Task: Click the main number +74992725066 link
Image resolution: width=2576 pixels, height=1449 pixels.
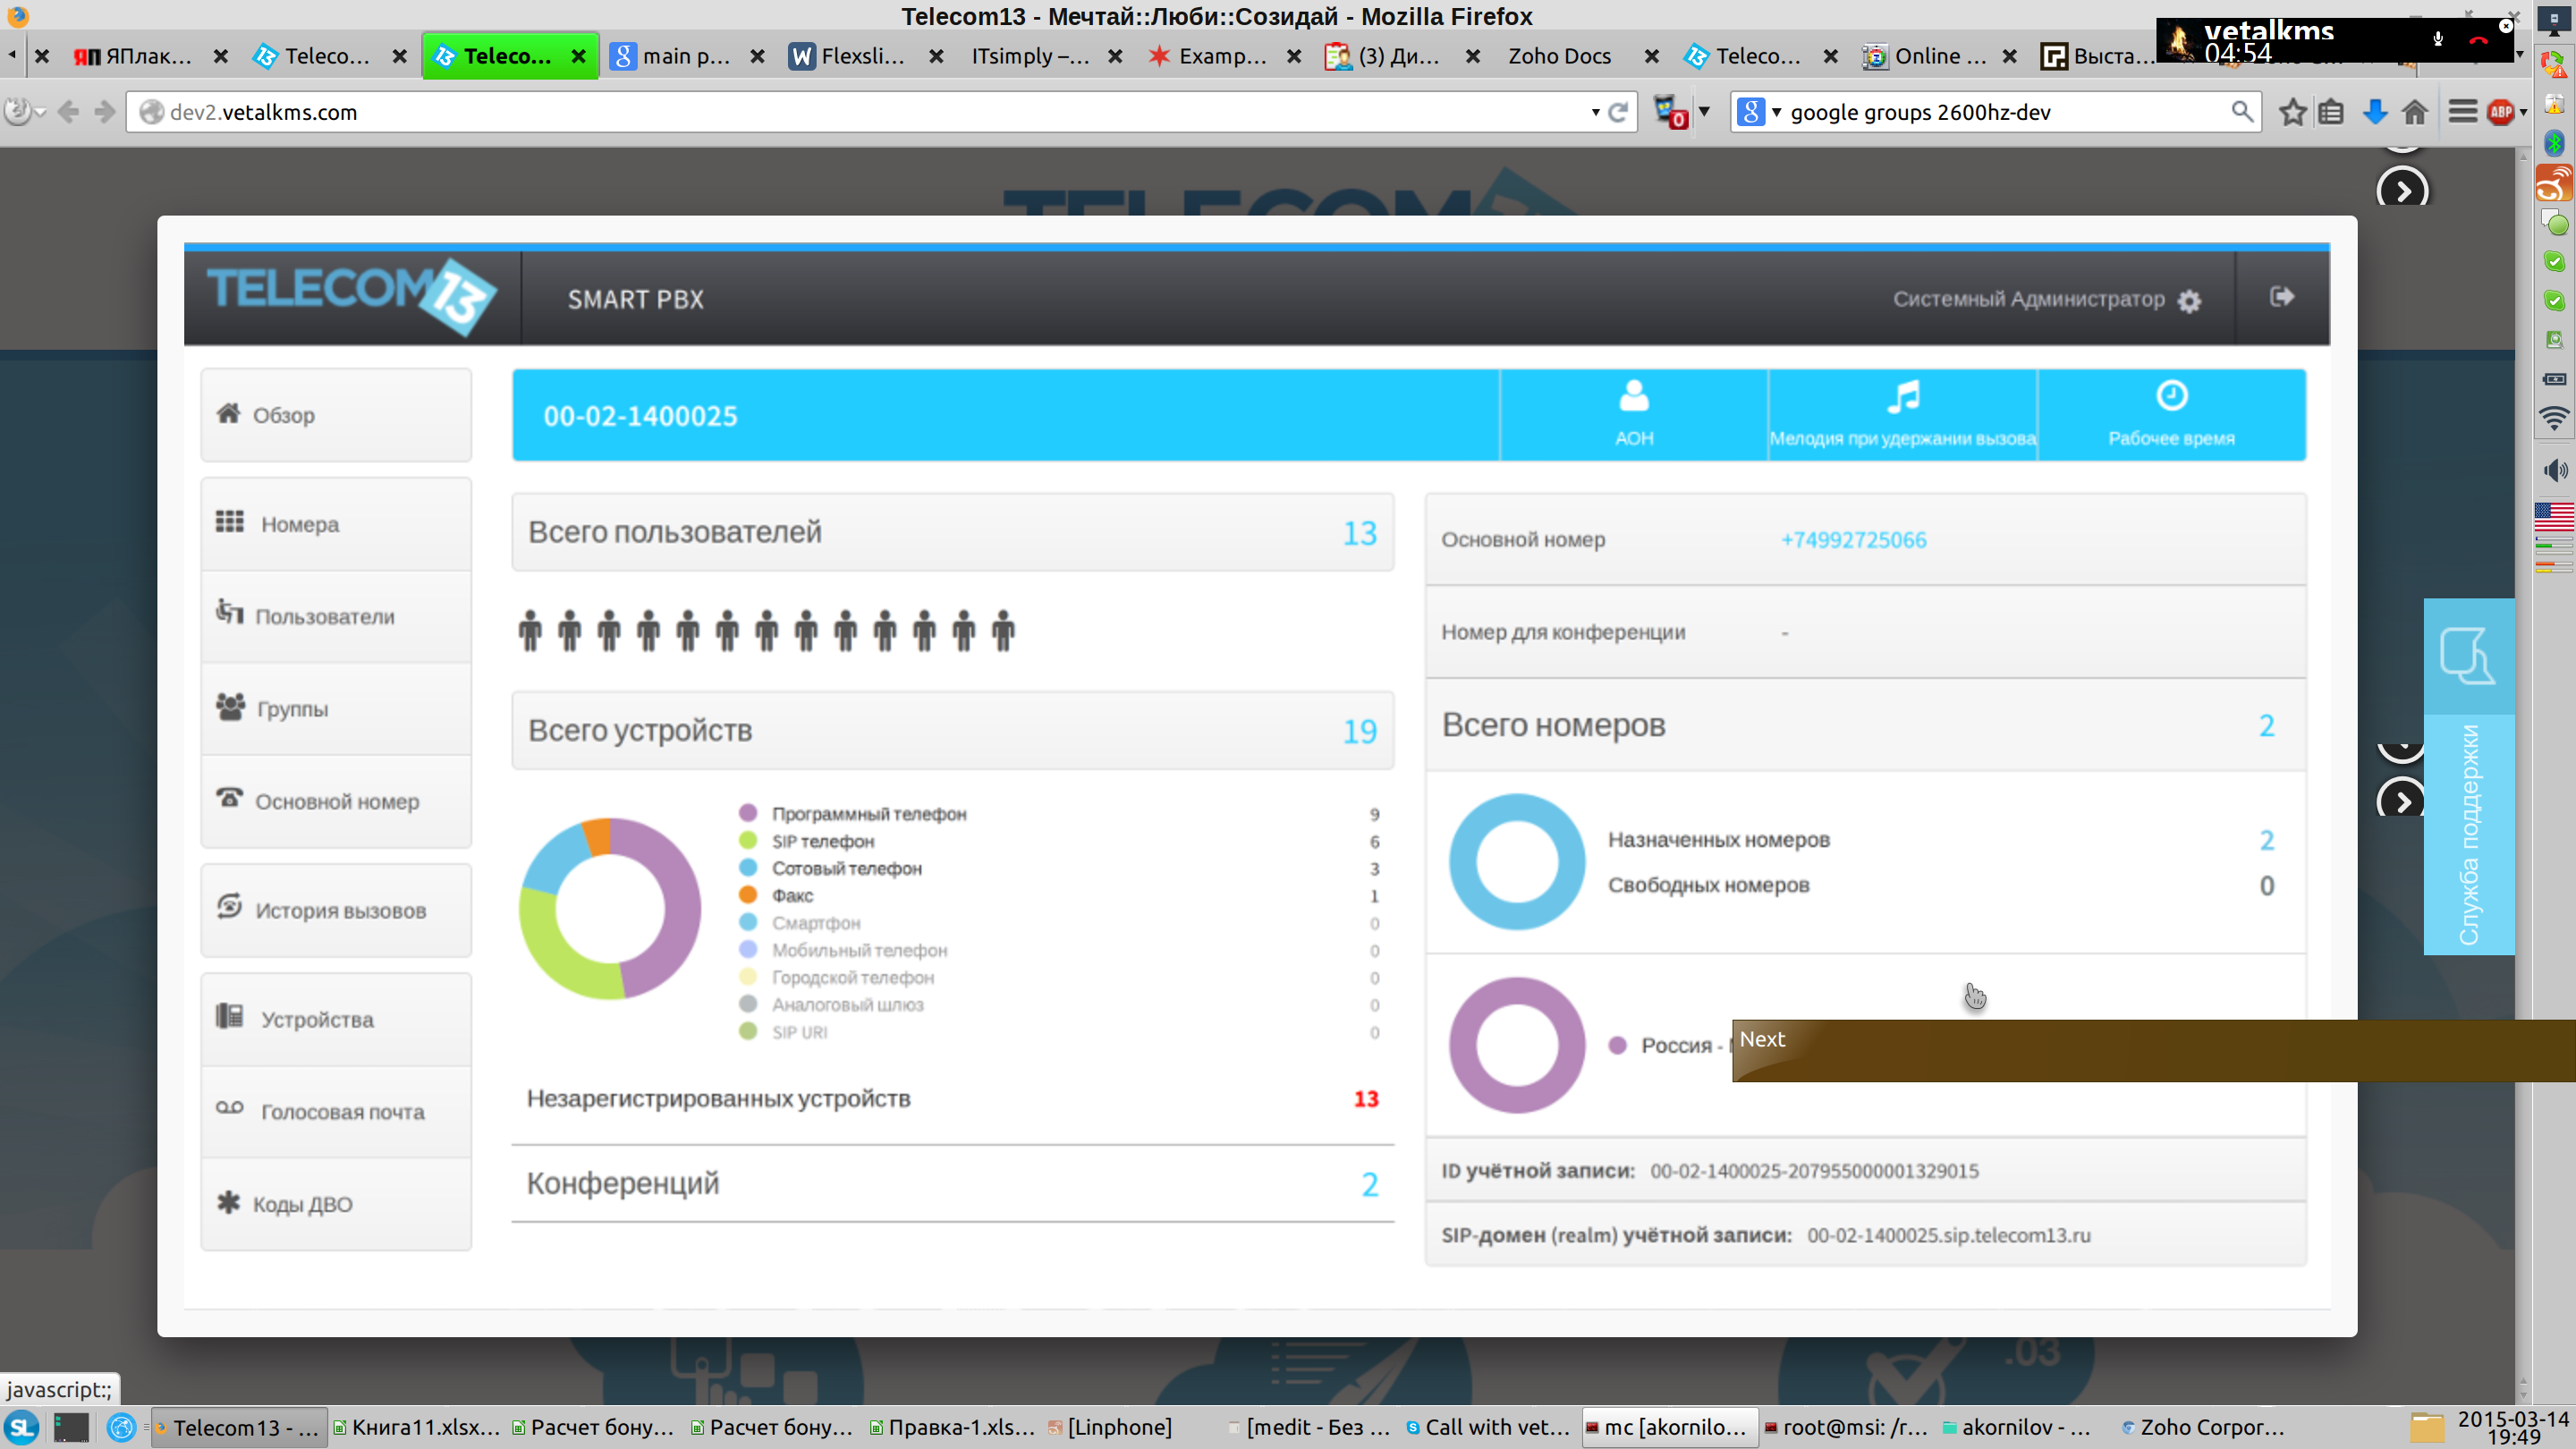Action: pyautogui.click(x=1853, y=540)
